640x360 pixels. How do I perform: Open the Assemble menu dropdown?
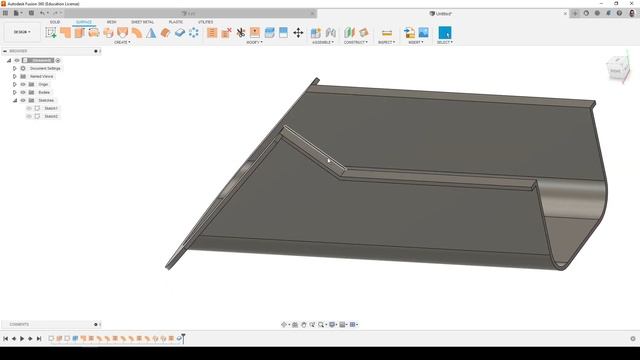pyautogui.click(x=323, y=42)
